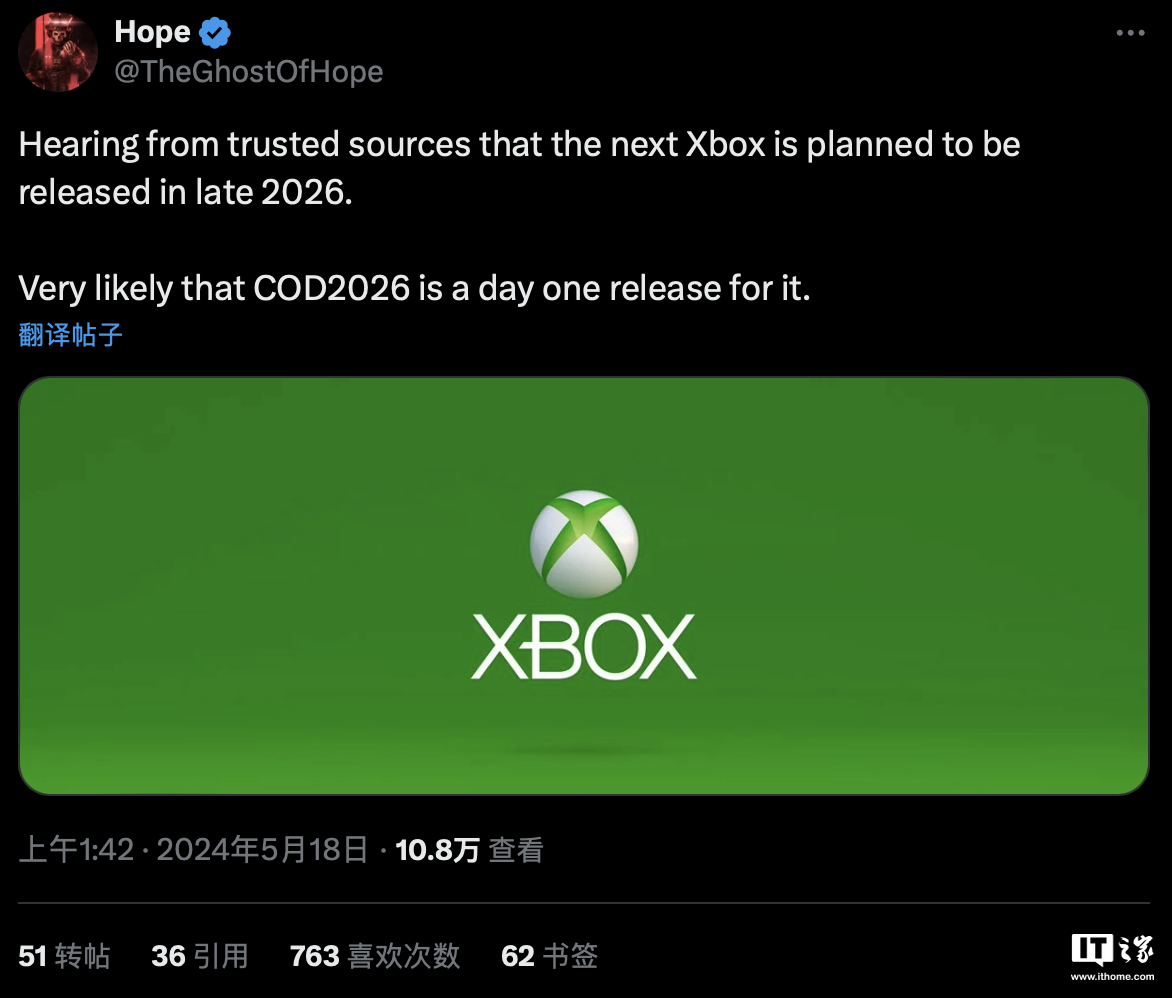Open the three-dot more options menu
The image size is (1172, 998).
pos(1130,33)
